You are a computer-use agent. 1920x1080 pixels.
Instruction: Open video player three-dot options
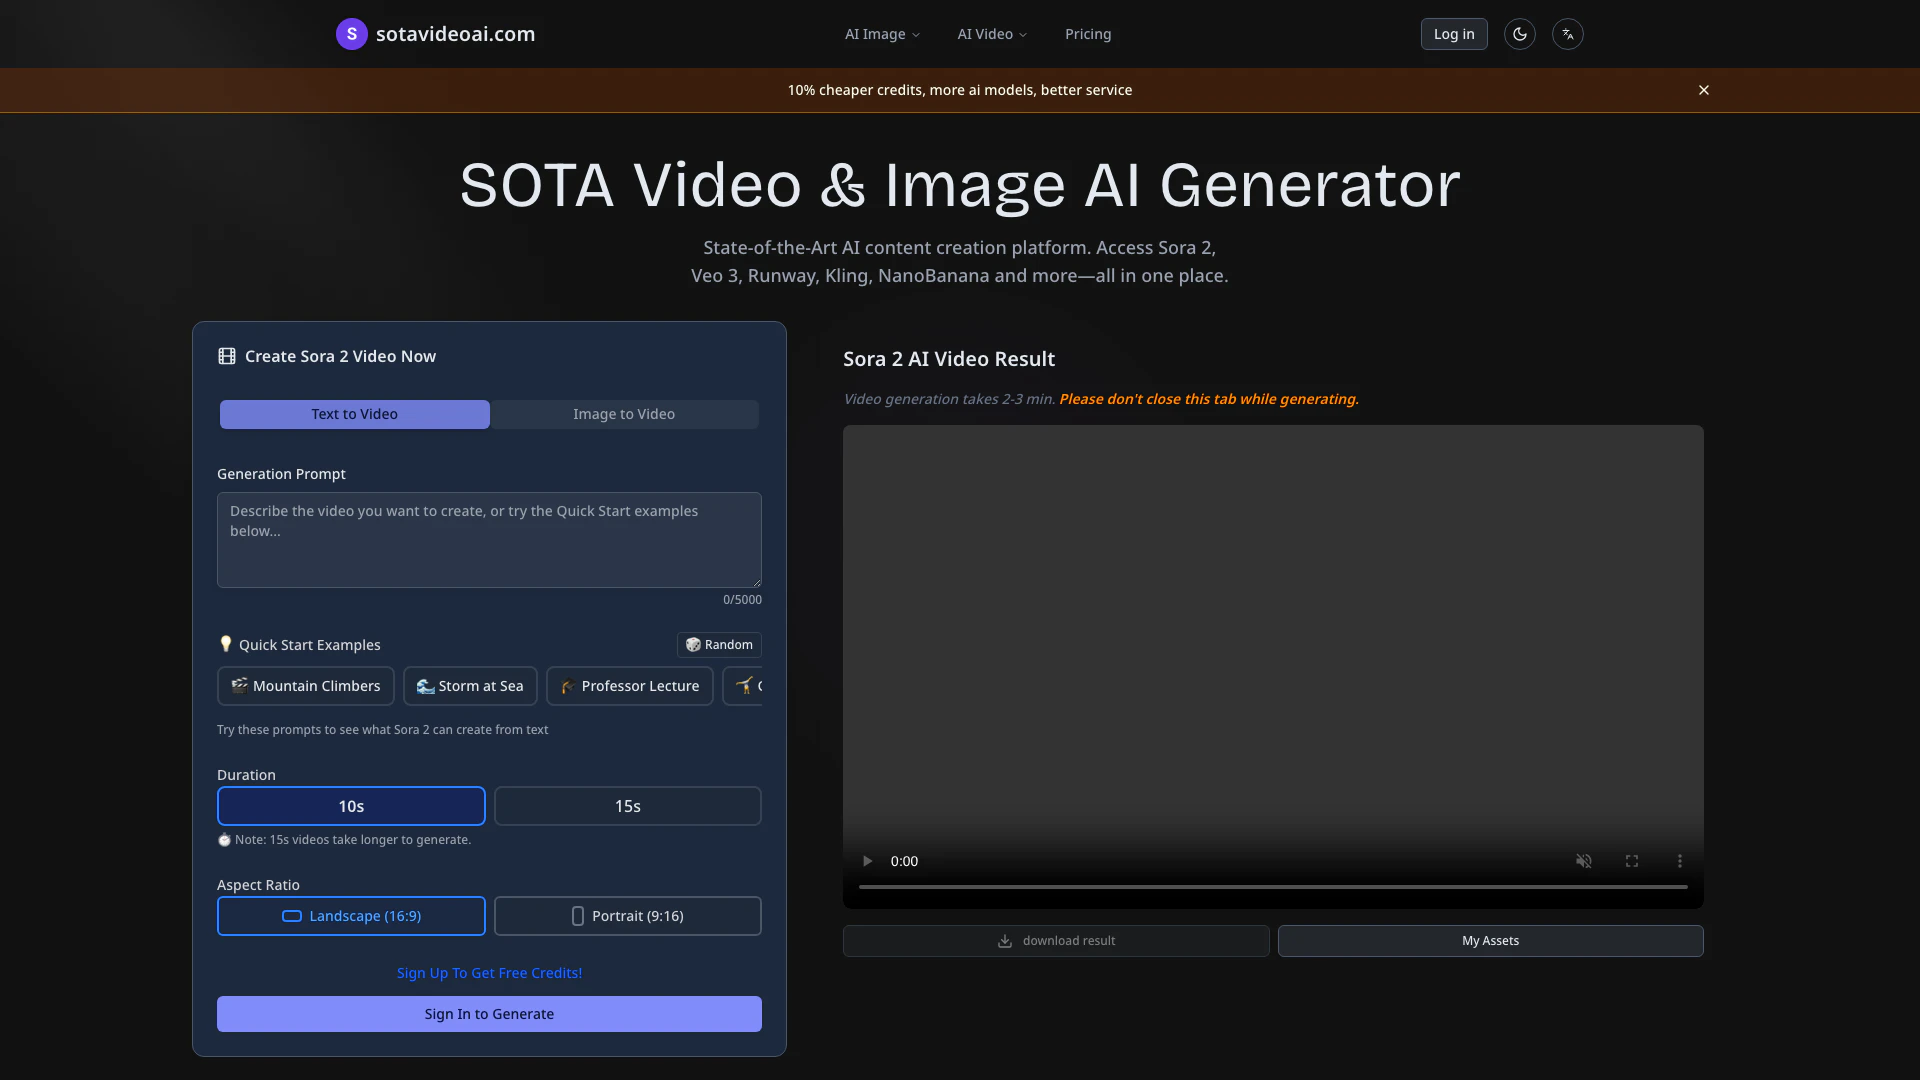1679,861
